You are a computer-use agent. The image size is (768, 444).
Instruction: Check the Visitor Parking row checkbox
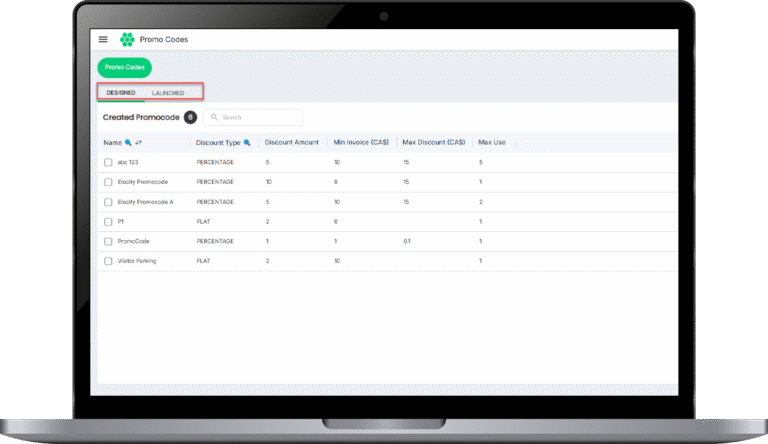(x=108, y=261)
